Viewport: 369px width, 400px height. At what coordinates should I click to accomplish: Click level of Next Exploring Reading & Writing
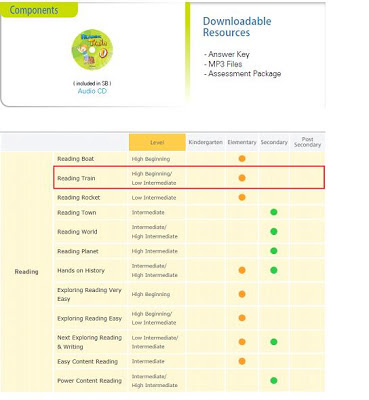point(155,342)
